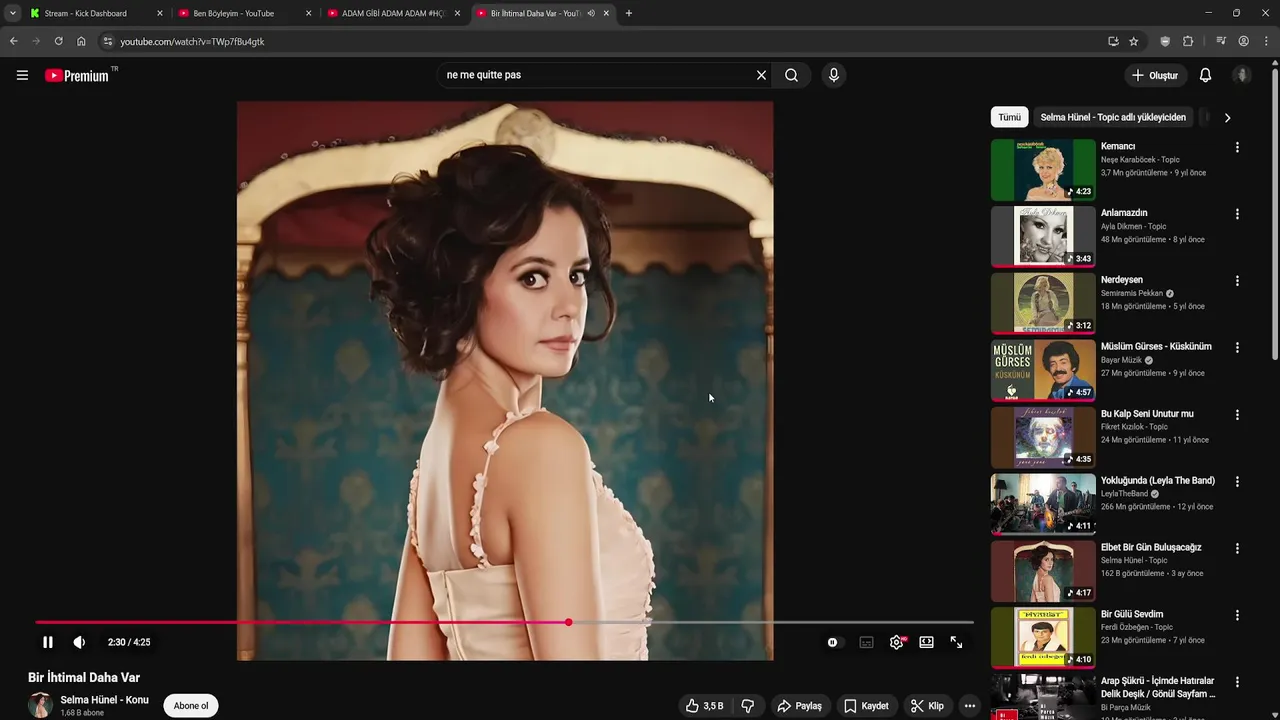Subscribe with Abone ol button
The width and height of the screenshot is (1280, 720).
click(x=191, y=706)
